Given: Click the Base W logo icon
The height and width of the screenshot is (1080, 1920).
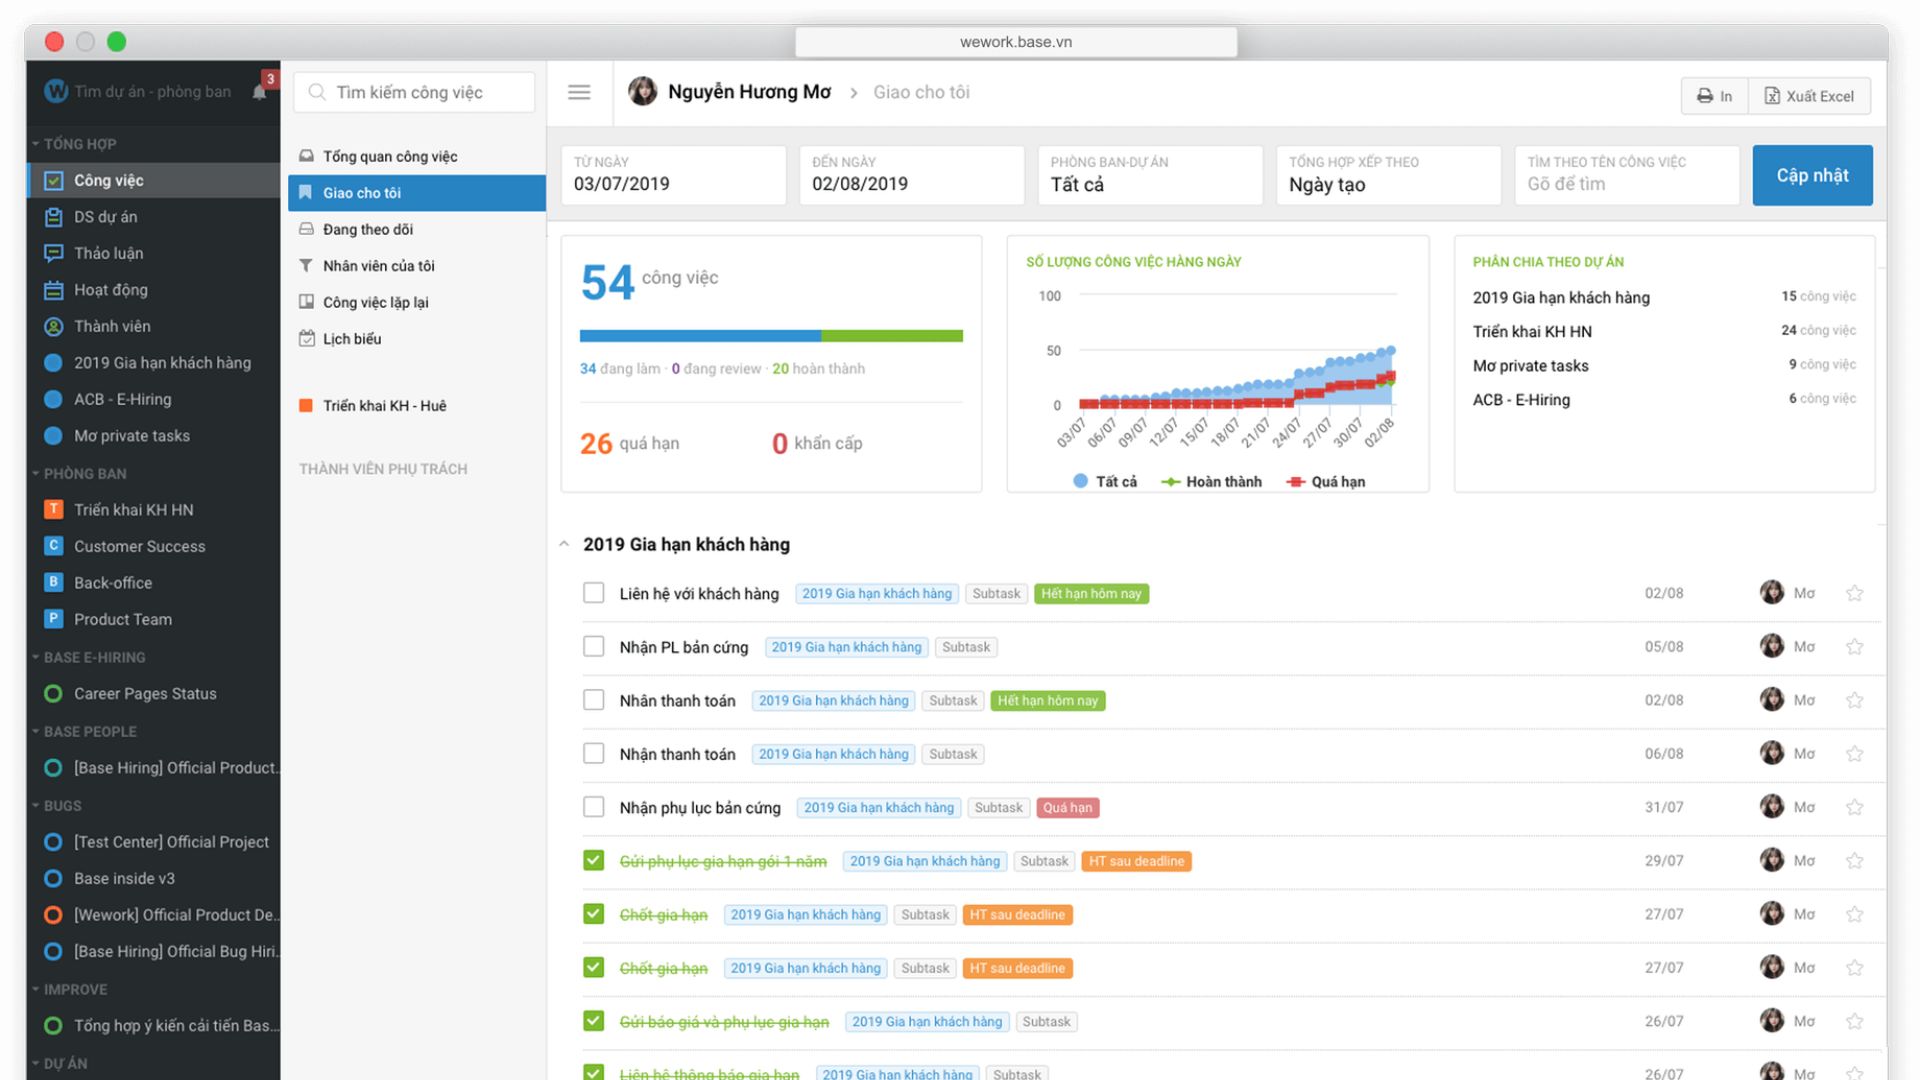Looking at the screenshot, I should [56, 91].
